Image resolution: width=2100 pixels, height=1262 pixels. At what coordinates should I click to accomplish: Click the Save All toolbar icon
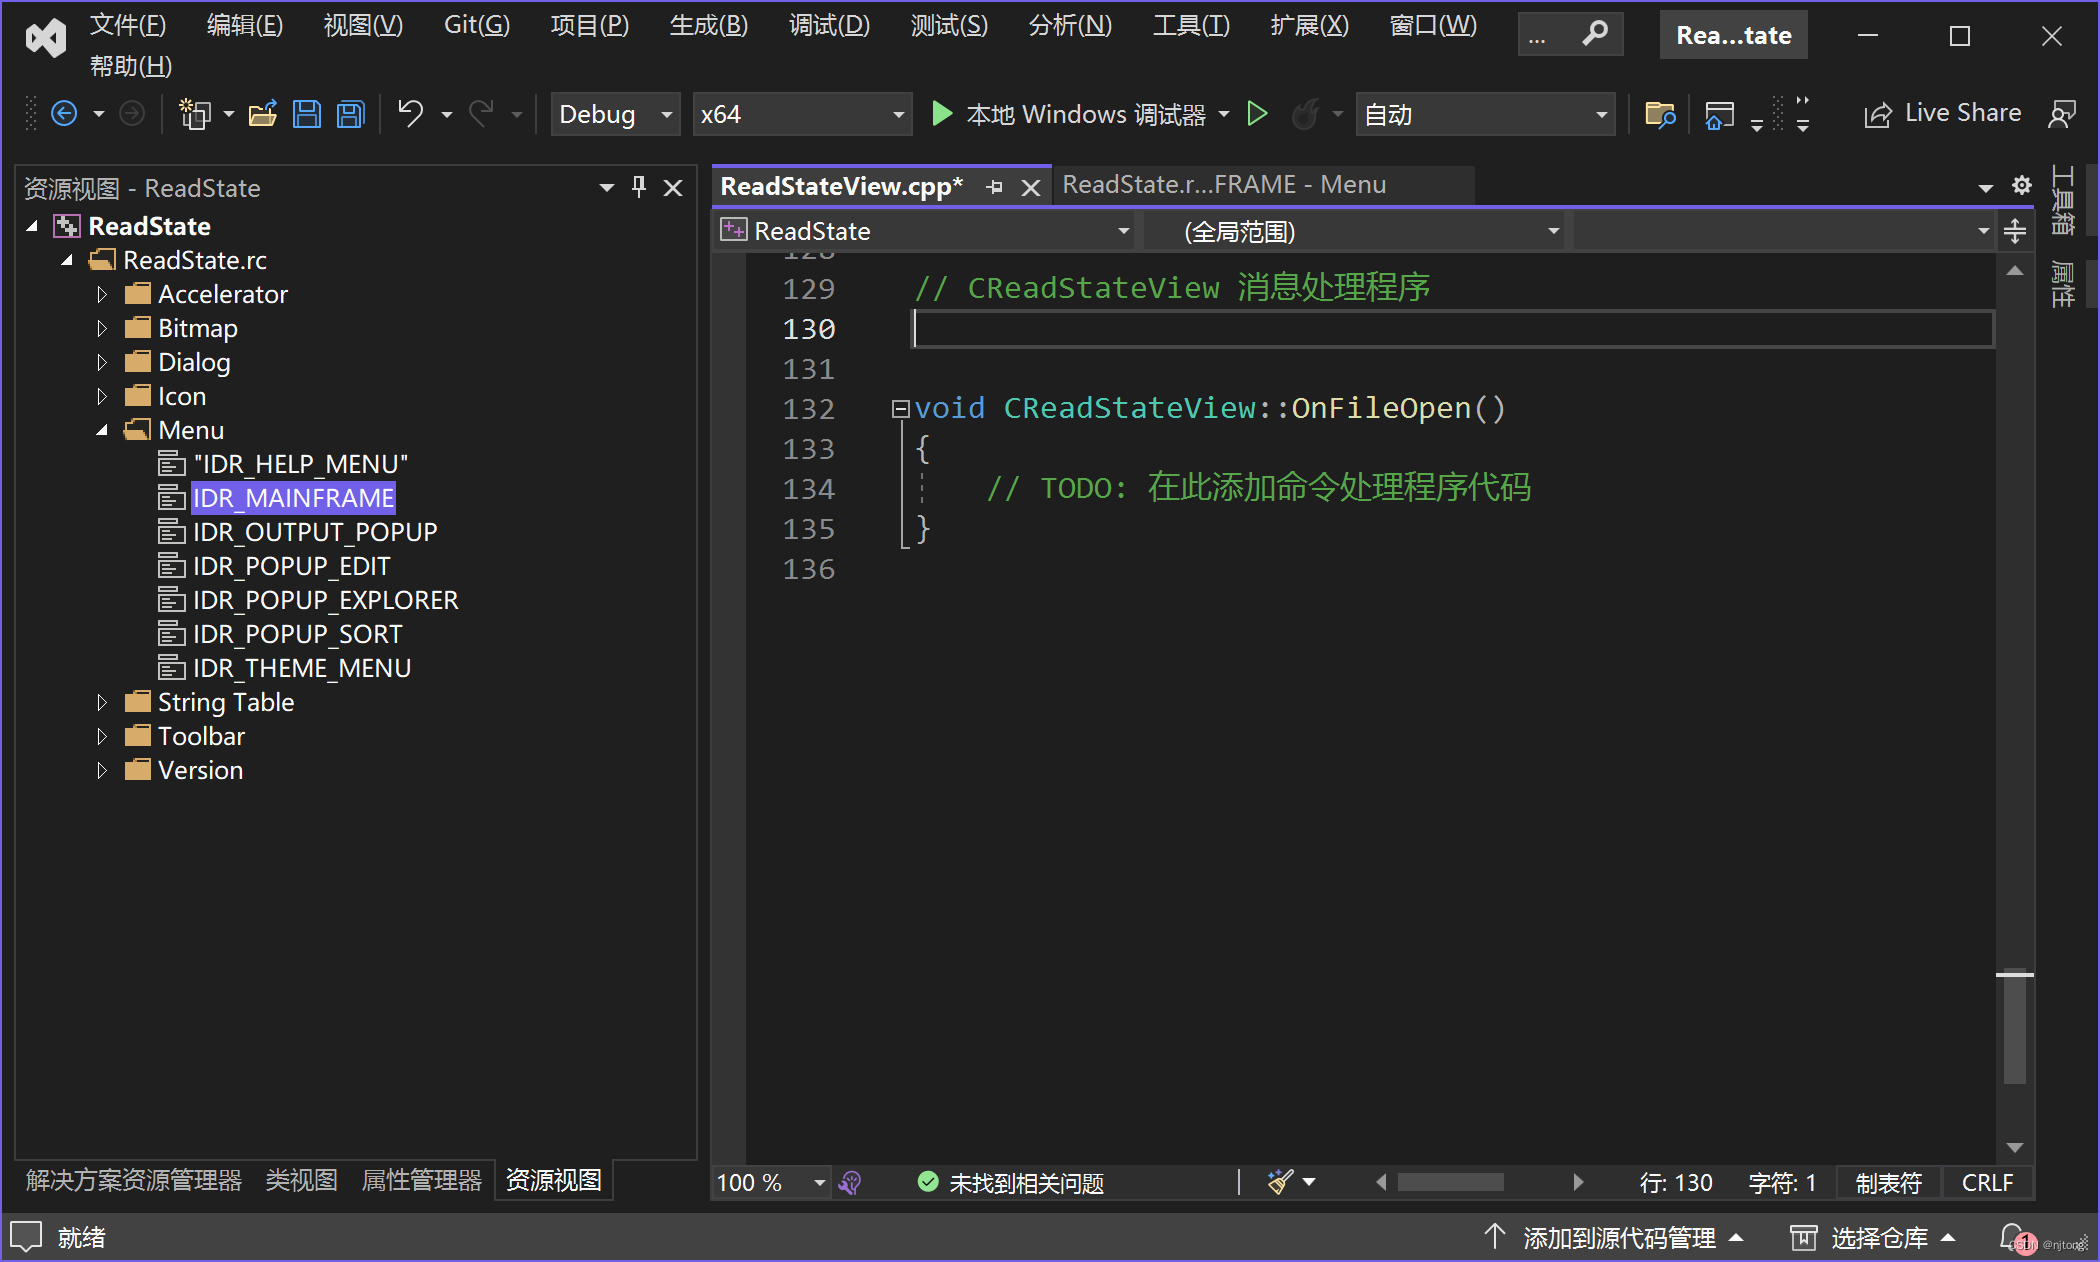click(350, 114)
